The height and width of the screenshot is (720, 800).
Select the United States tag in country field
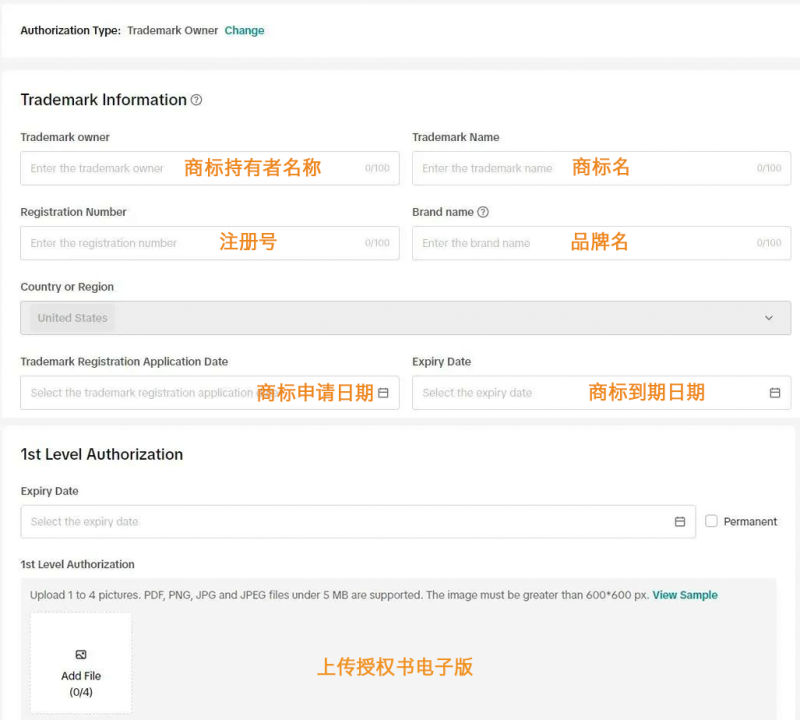pyautogui.click(x=72, y=318)
